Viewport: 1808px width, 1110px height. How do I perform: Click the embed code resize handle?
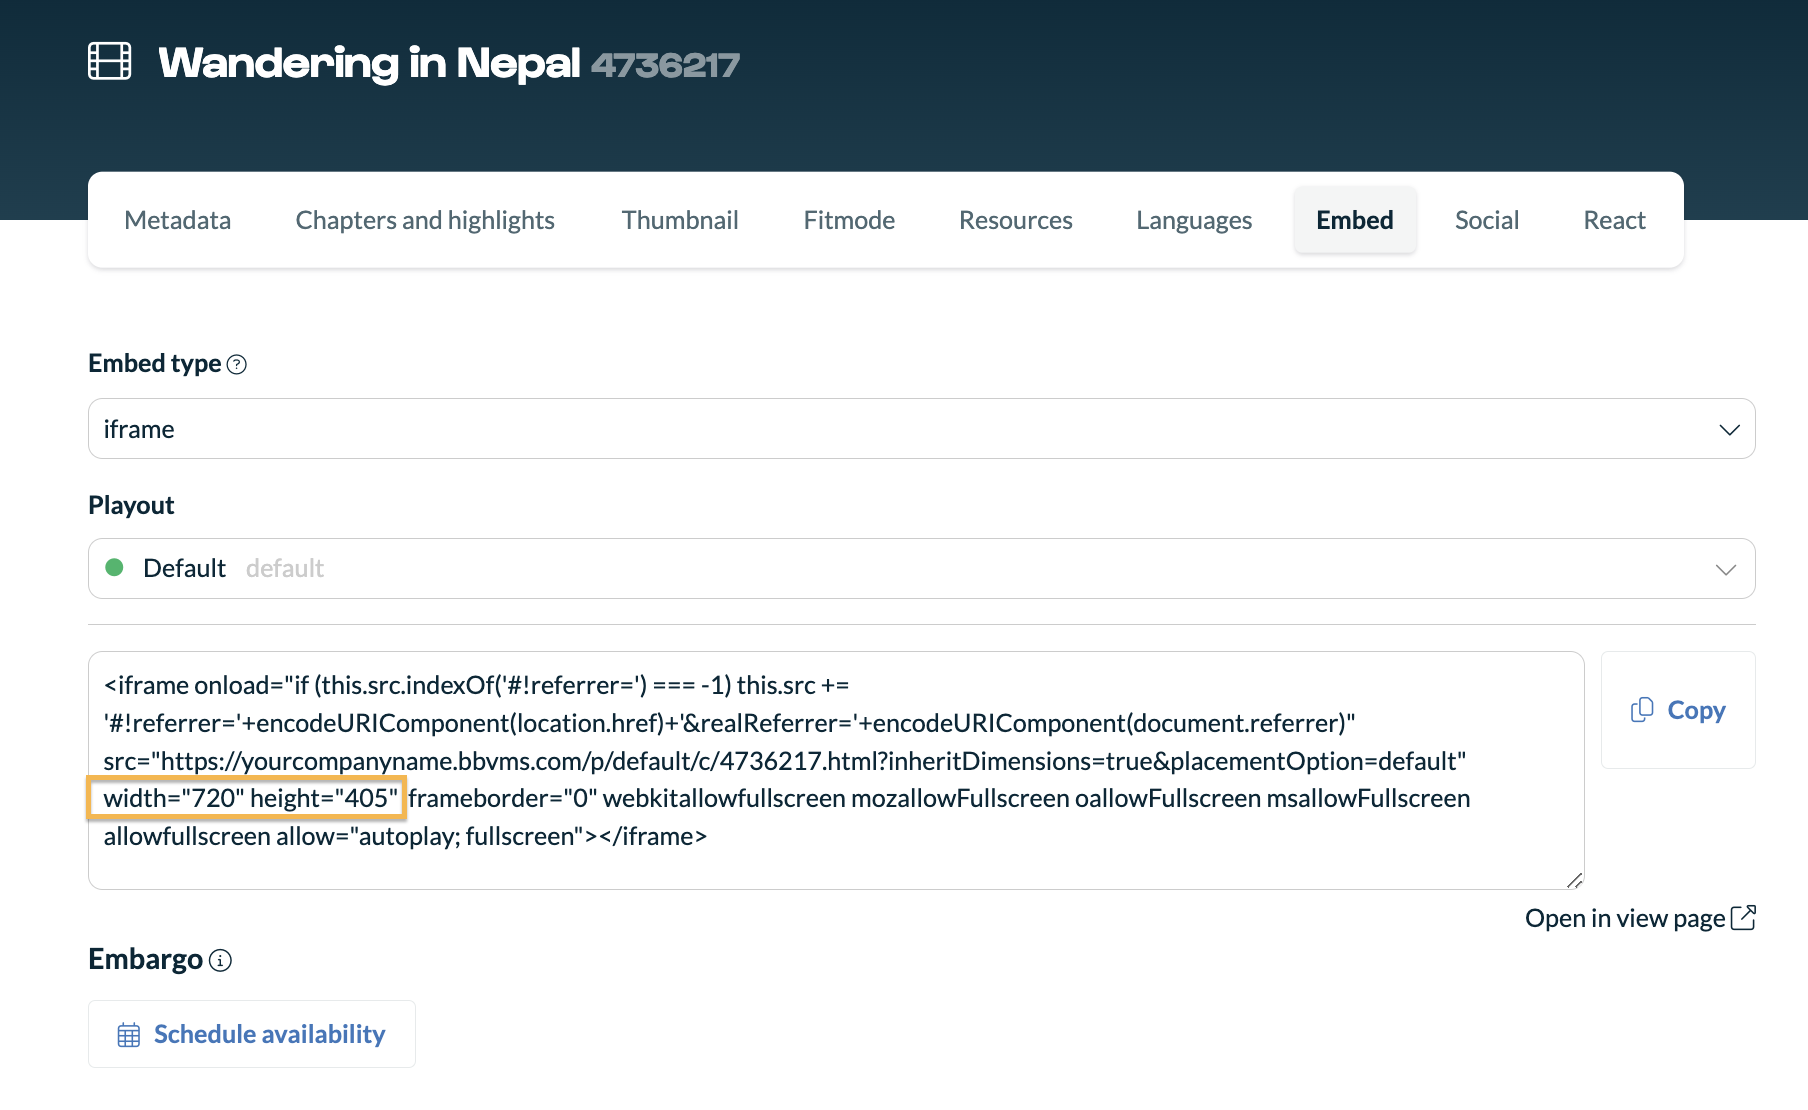tap(1574, 880)
